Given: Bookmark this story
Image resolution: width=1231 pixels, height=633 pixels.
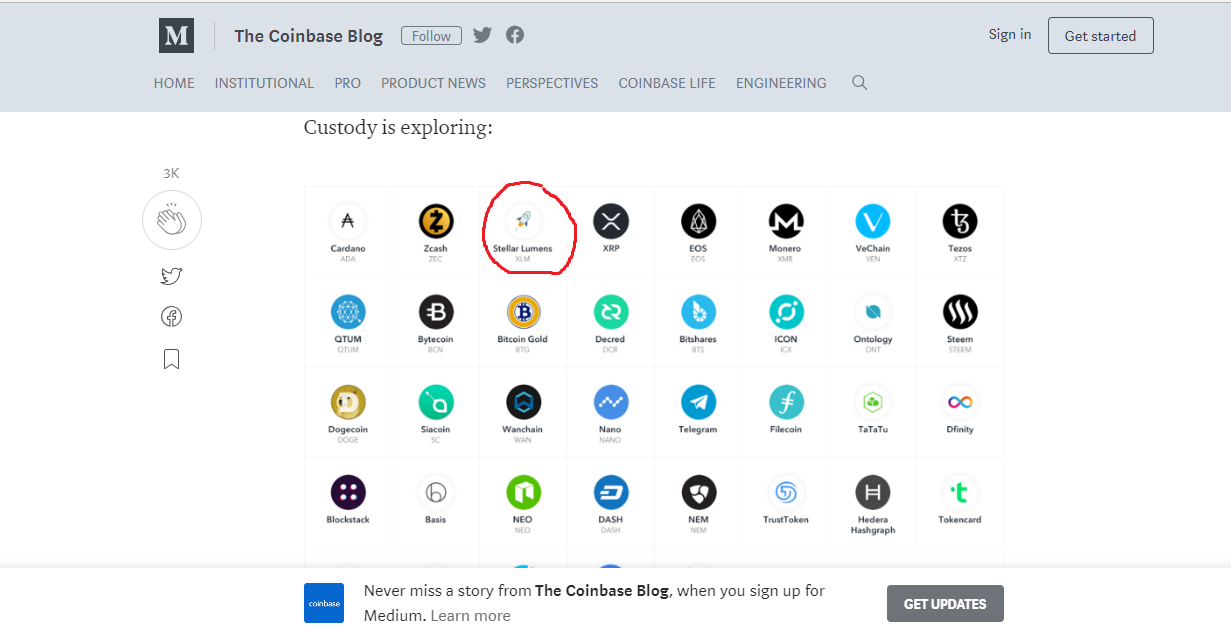Looking at the screenshot, I should coord(172,359).
